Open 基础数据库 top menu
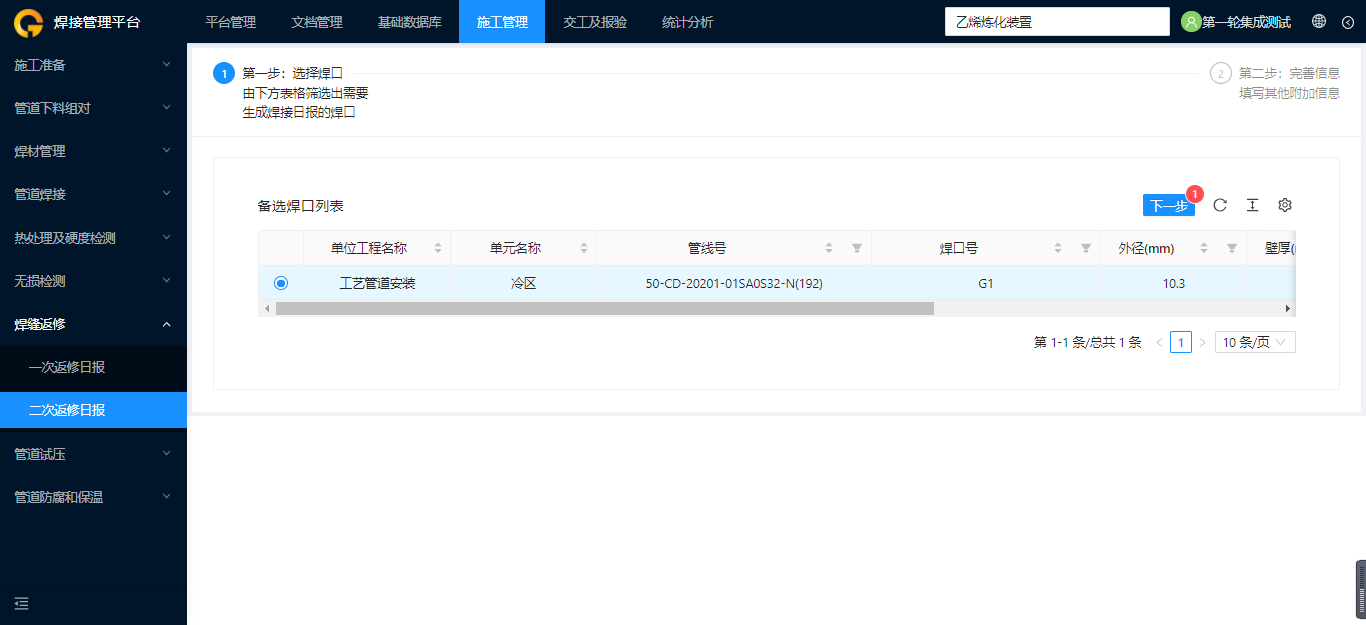 (x=409, y=22)
